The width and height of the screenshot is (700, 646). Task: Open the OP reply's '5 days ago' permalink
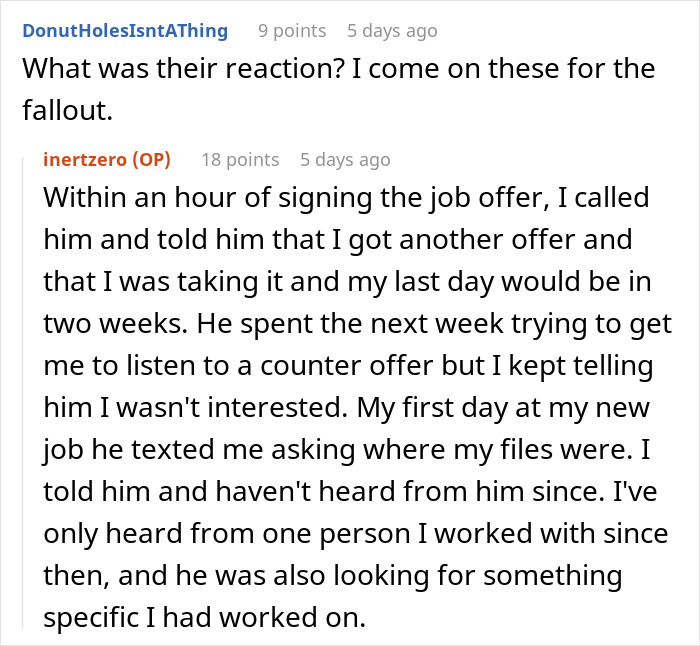coord(345,159)
